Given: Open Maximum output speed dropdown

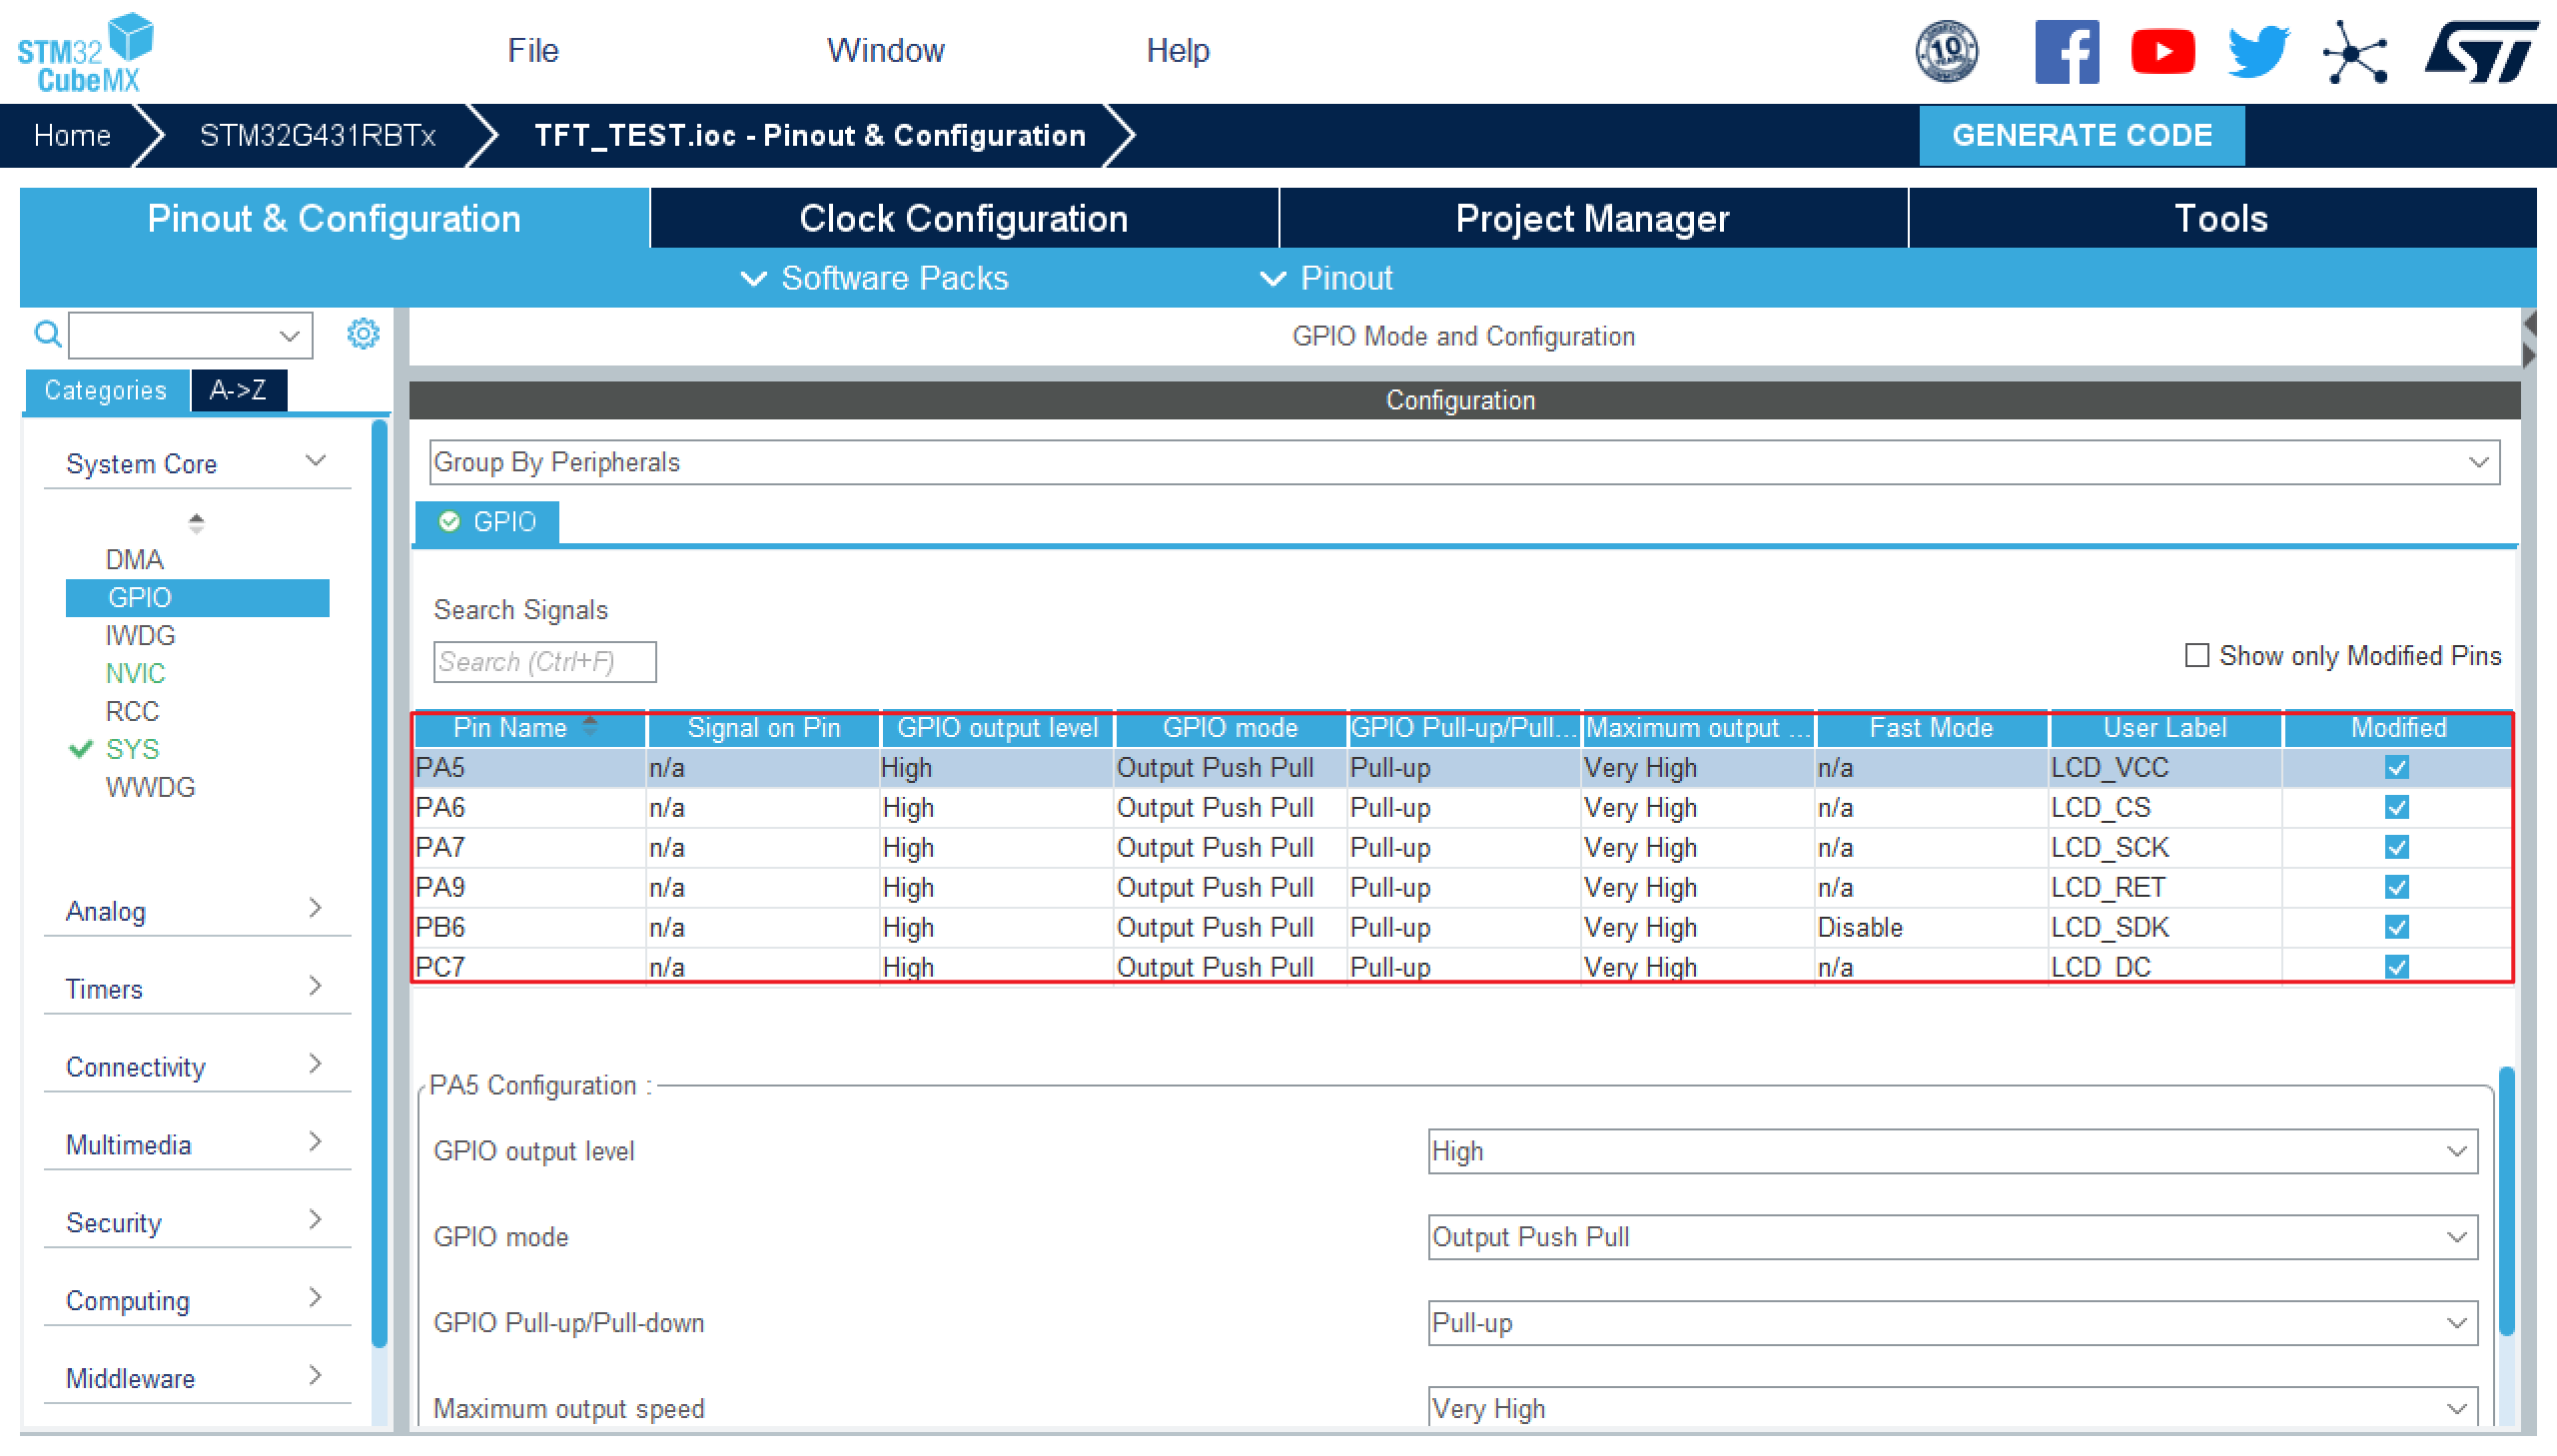Looking at the screenshot, I should [x=1952, y=1408].
